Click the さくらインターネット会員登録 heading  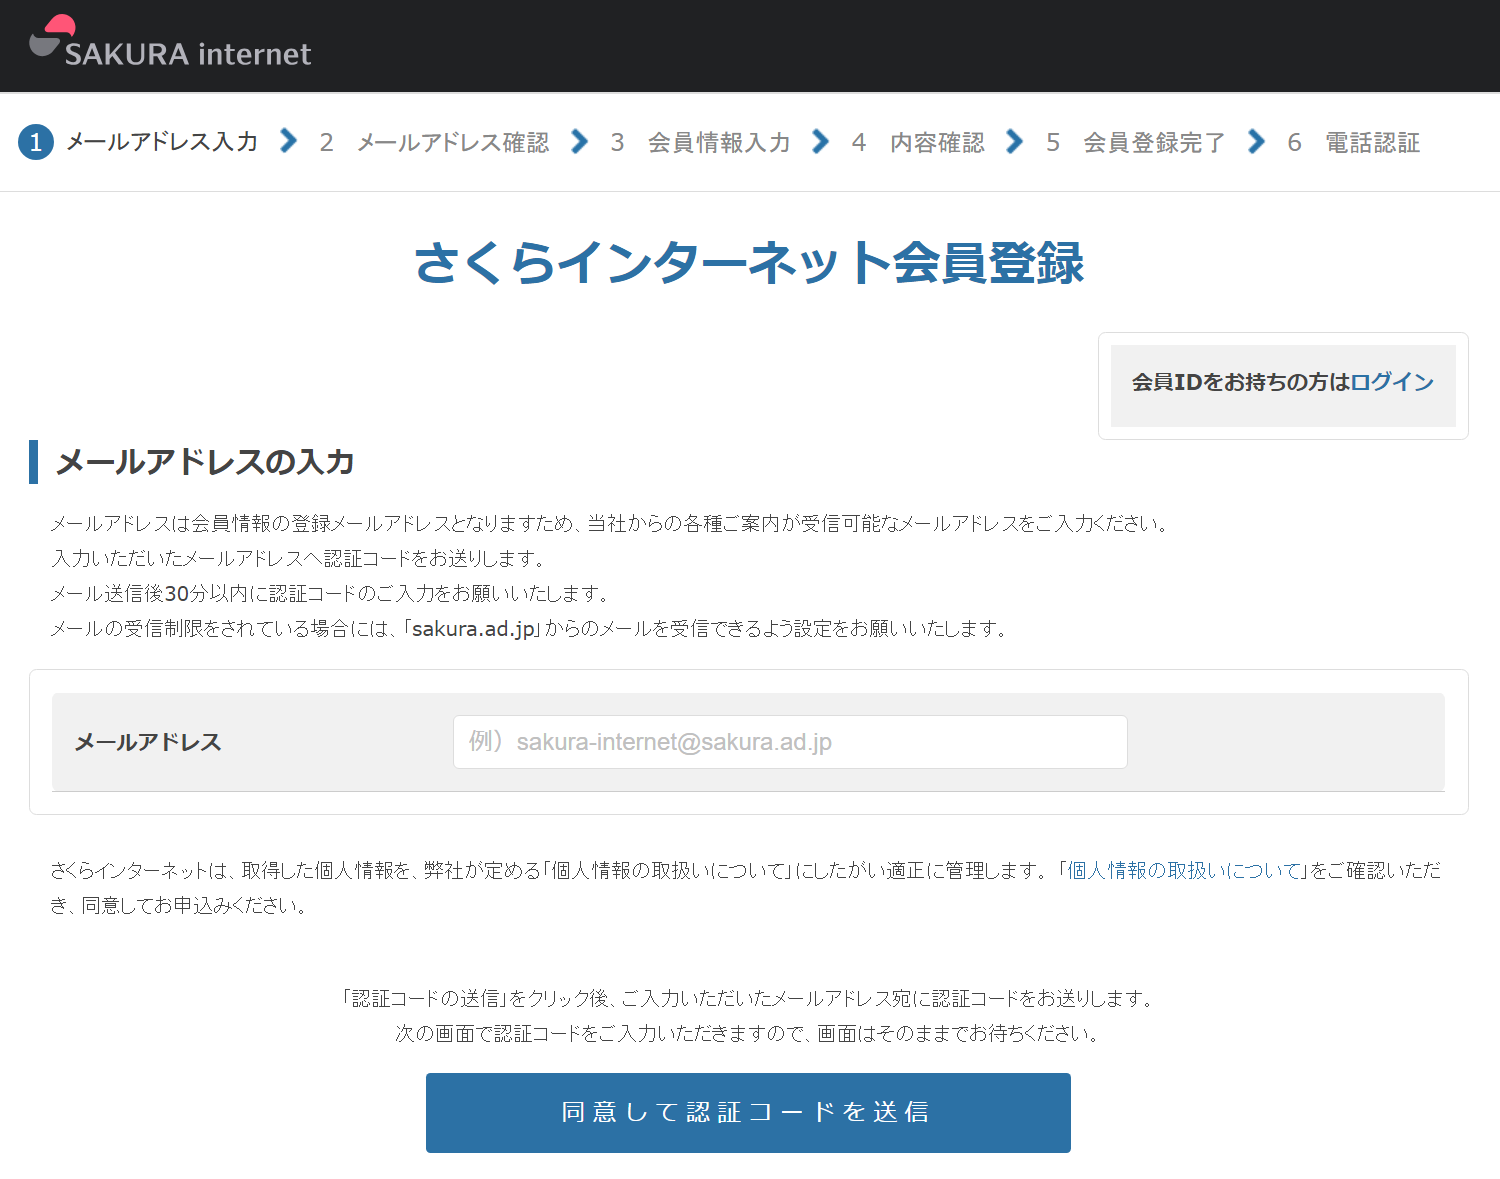[749, 263]
